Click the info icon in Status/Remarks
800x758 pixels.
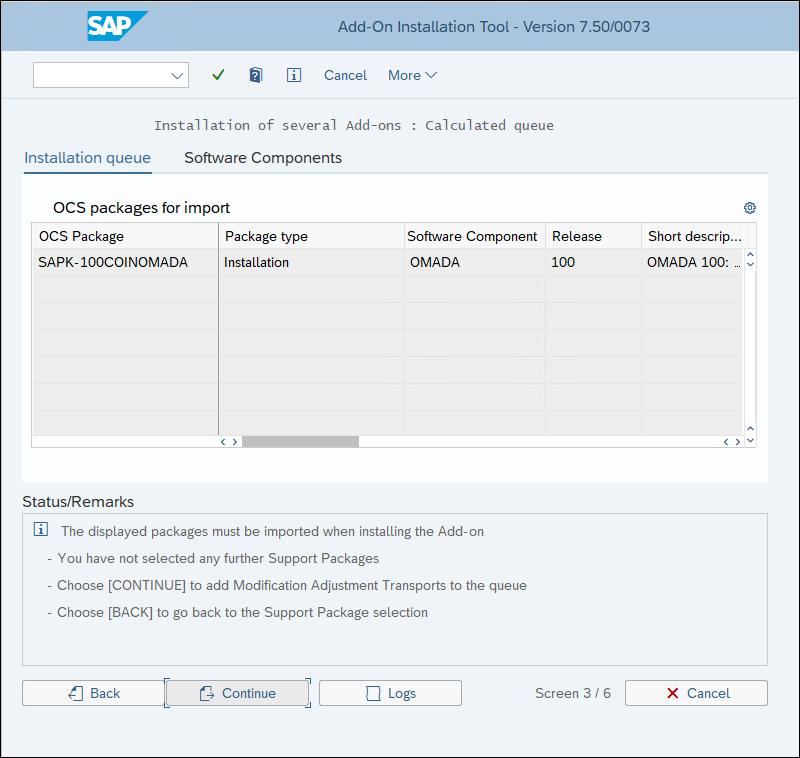[x=41, y=529]
